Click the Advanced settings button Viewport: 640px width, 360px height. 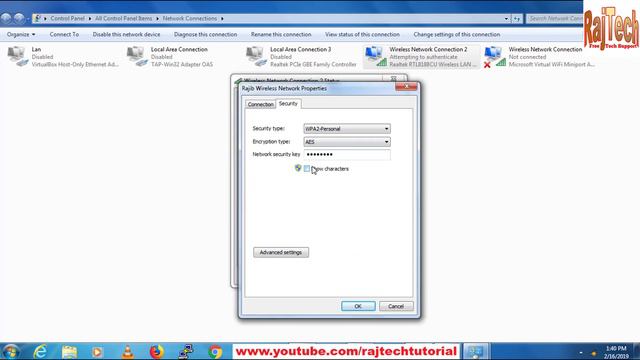pos(281,252)
